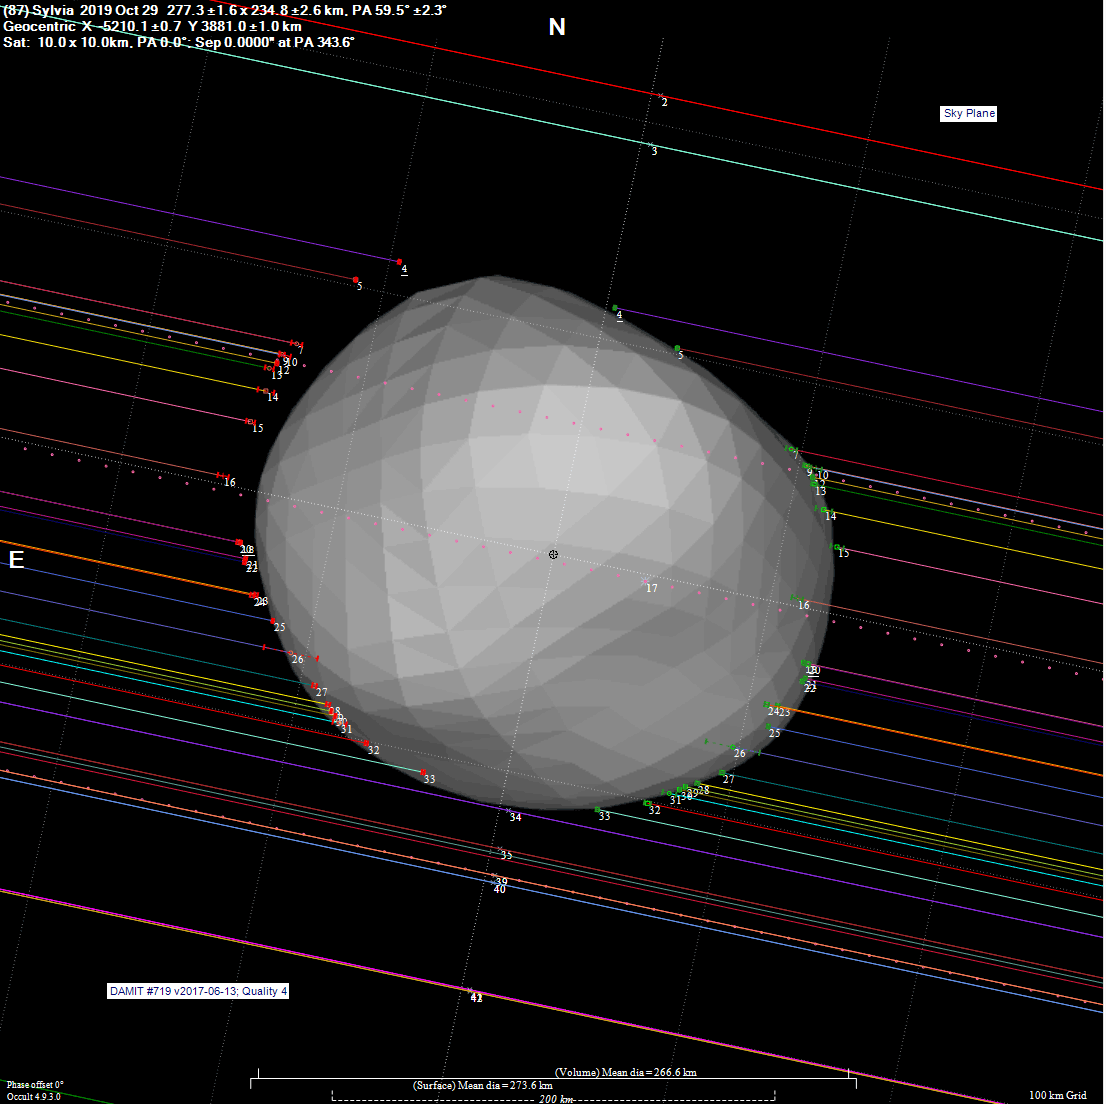Click the red endpoint marker labeled 33
The image size is (1106, 1104).
(424, 772)
